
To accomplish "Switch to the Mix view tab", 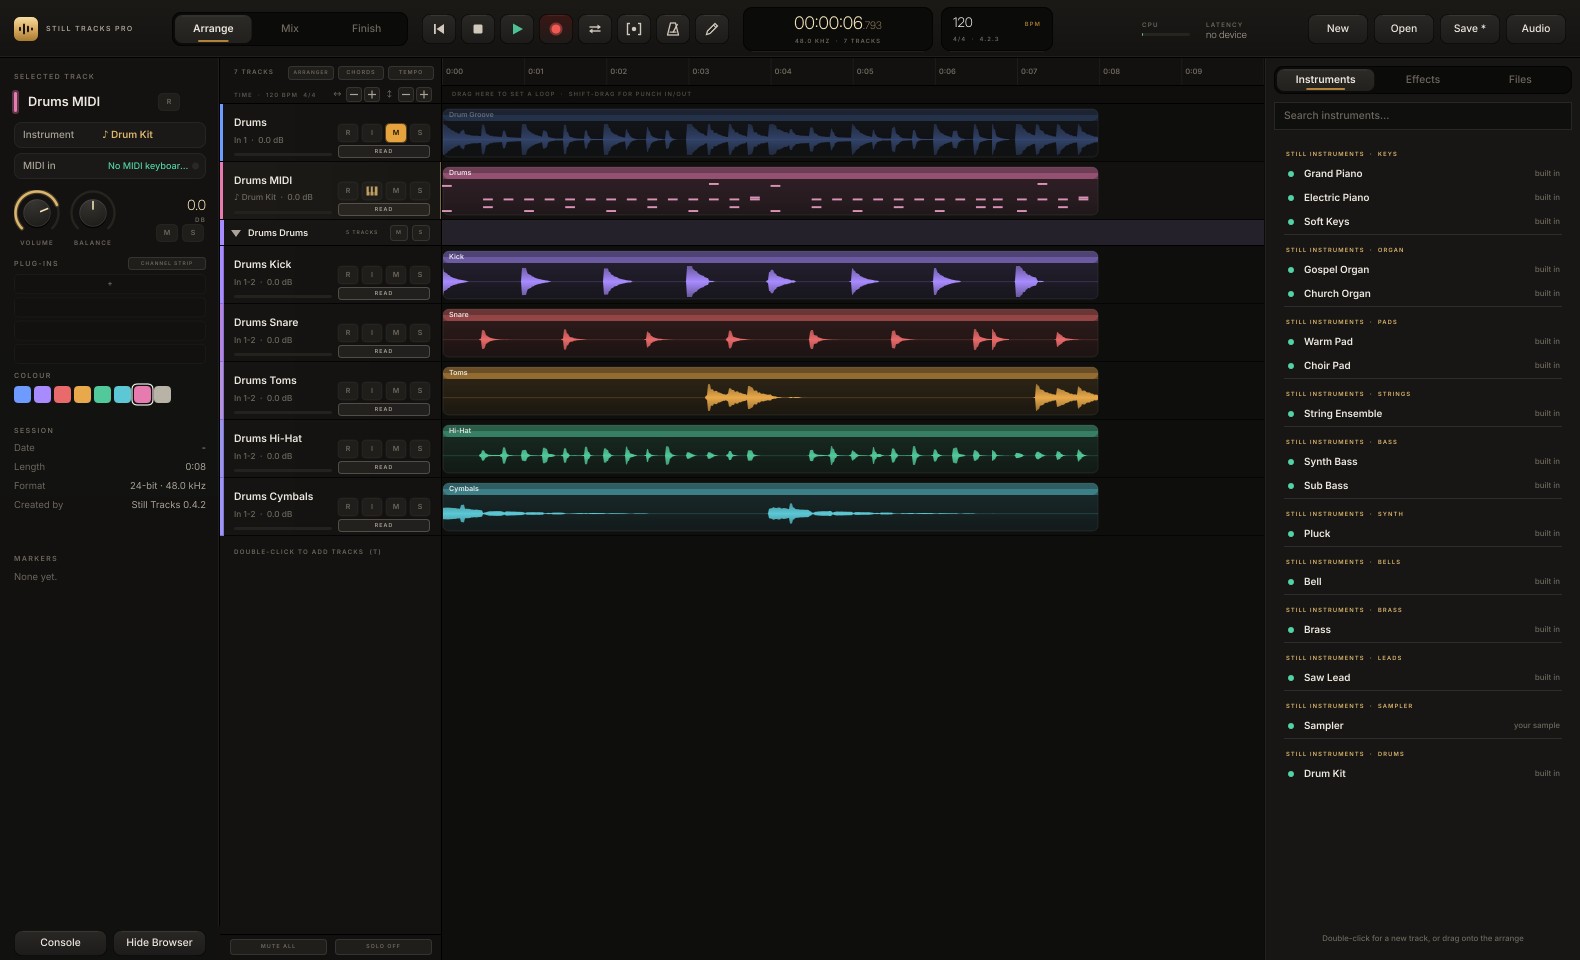I will pyautogui.click(x=290, y=29).
